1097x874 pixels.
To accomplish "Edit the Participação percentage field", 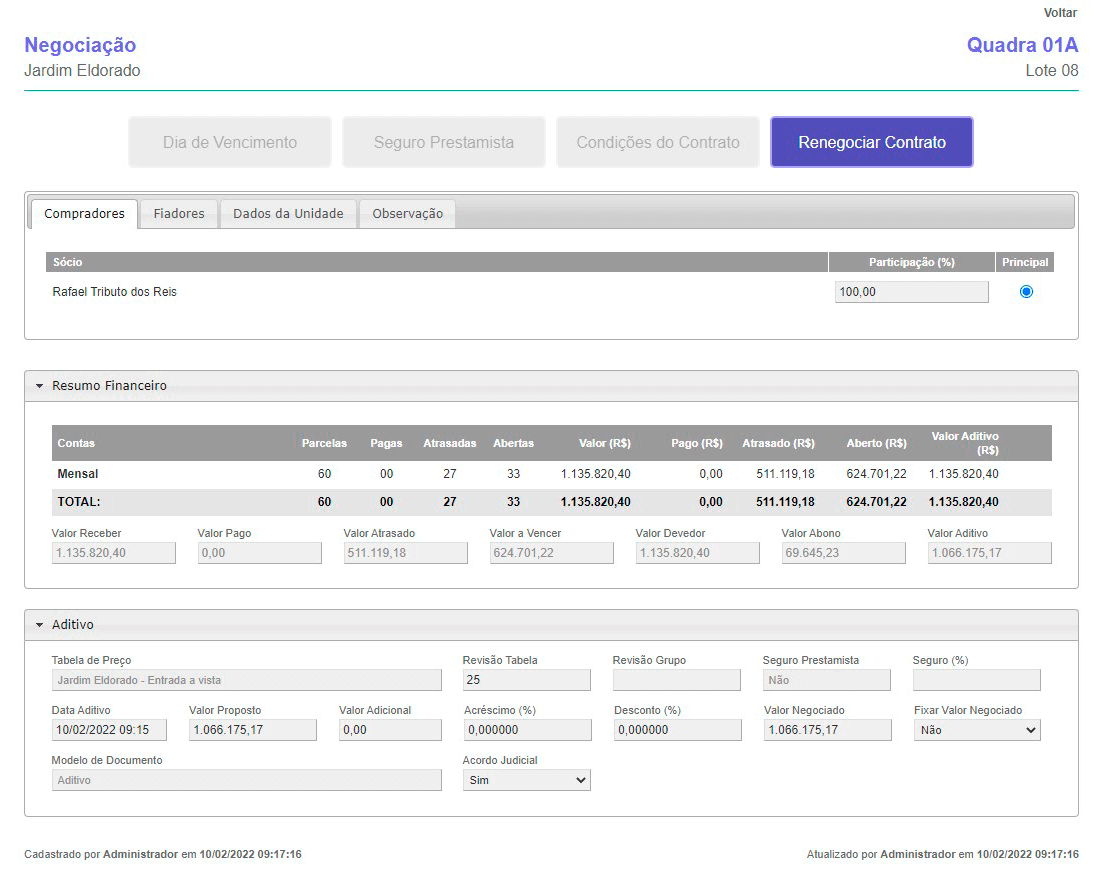I will tap(911, 292).
